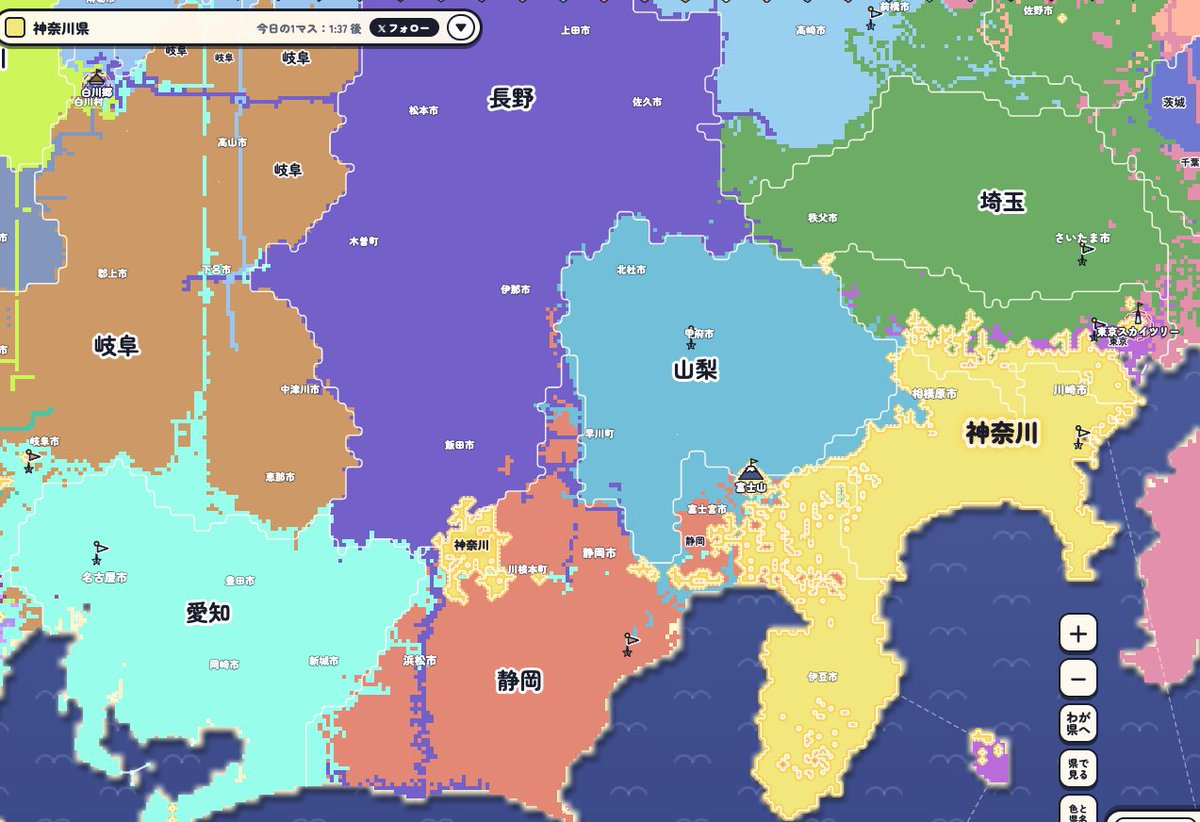Zoom in with the plus button
This screenshot has height=822, width=1200.
(1078, 633)
